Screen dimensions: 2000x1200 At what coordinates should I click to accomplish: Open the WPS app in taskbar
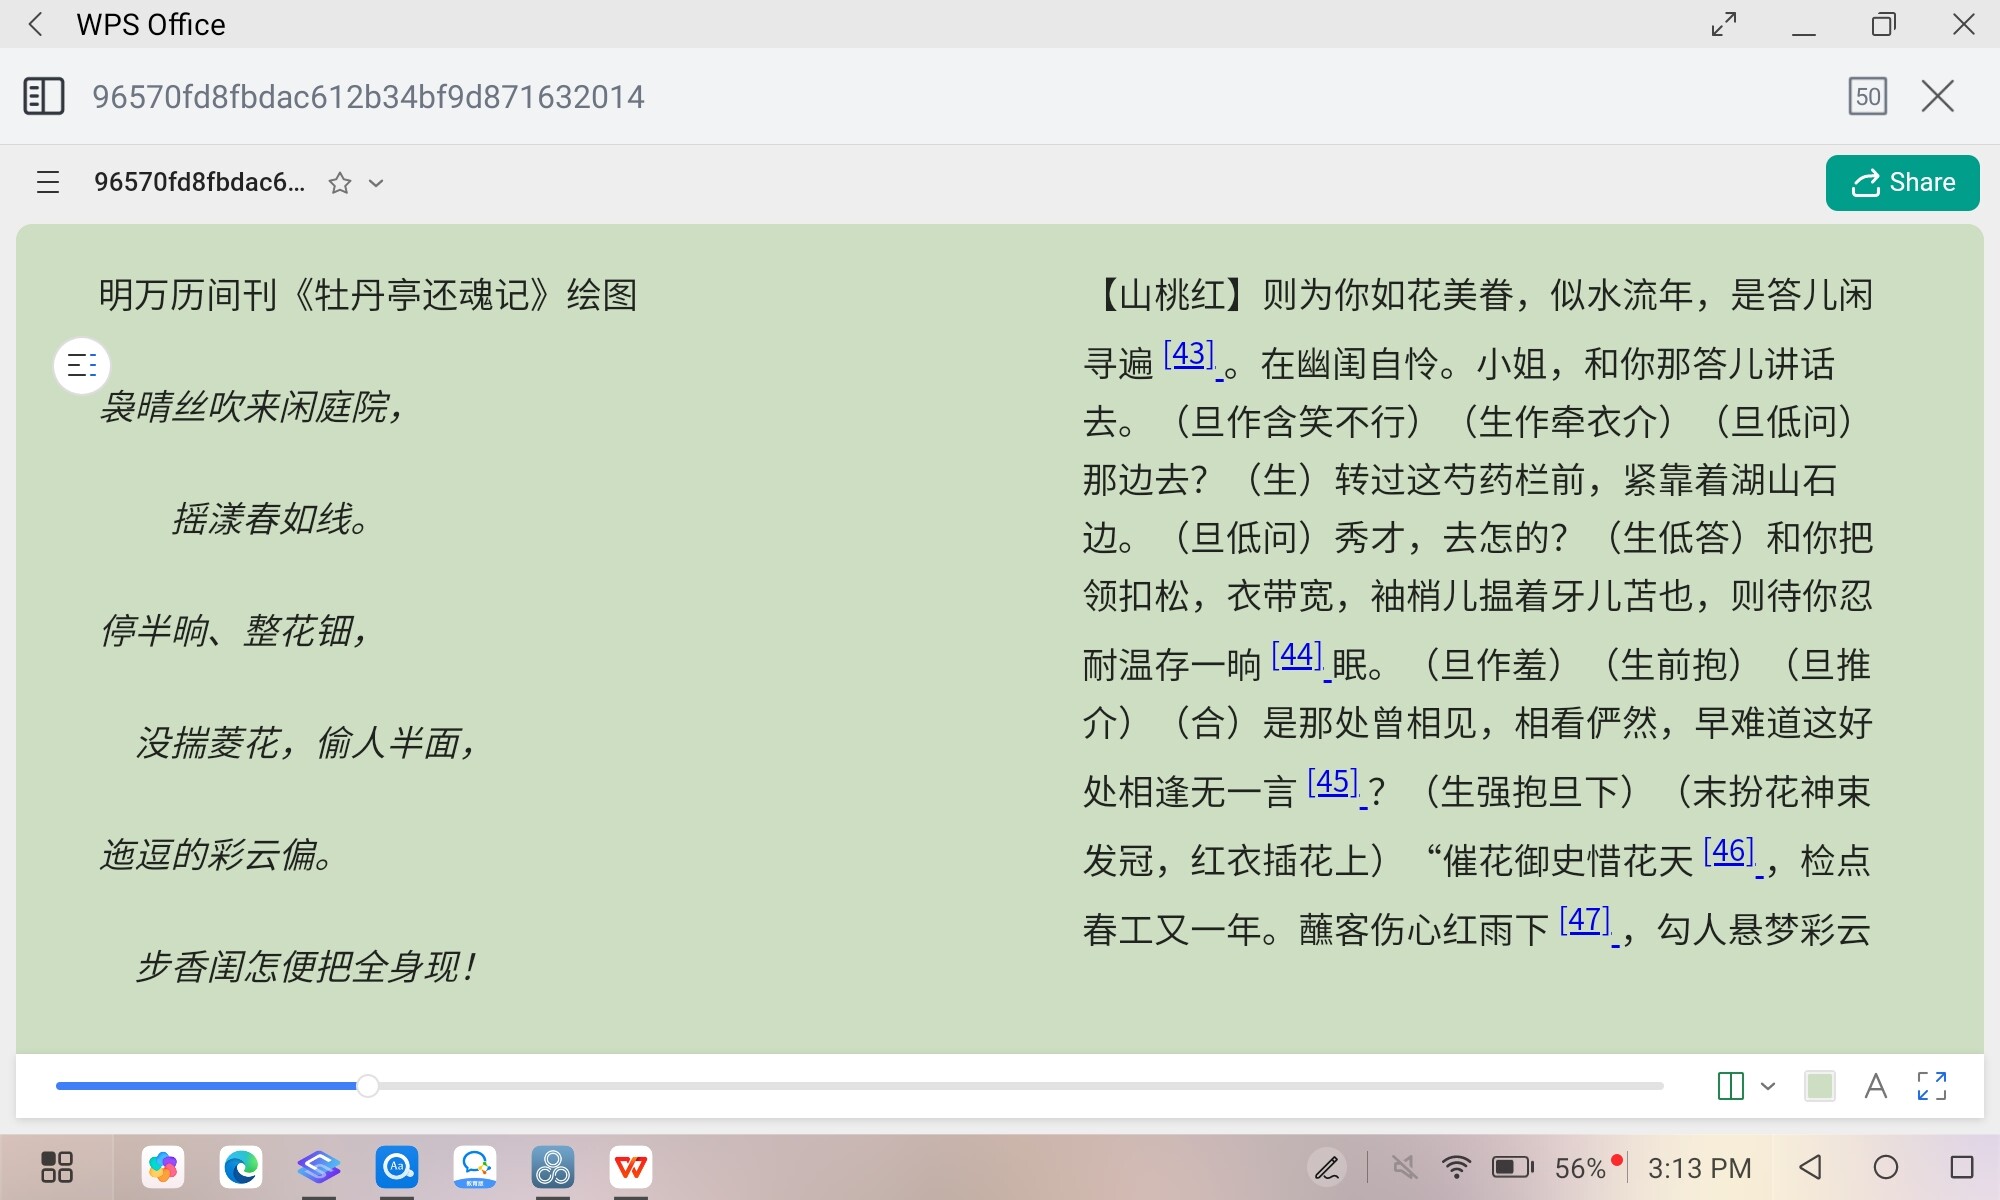(x=631, y=1167)
